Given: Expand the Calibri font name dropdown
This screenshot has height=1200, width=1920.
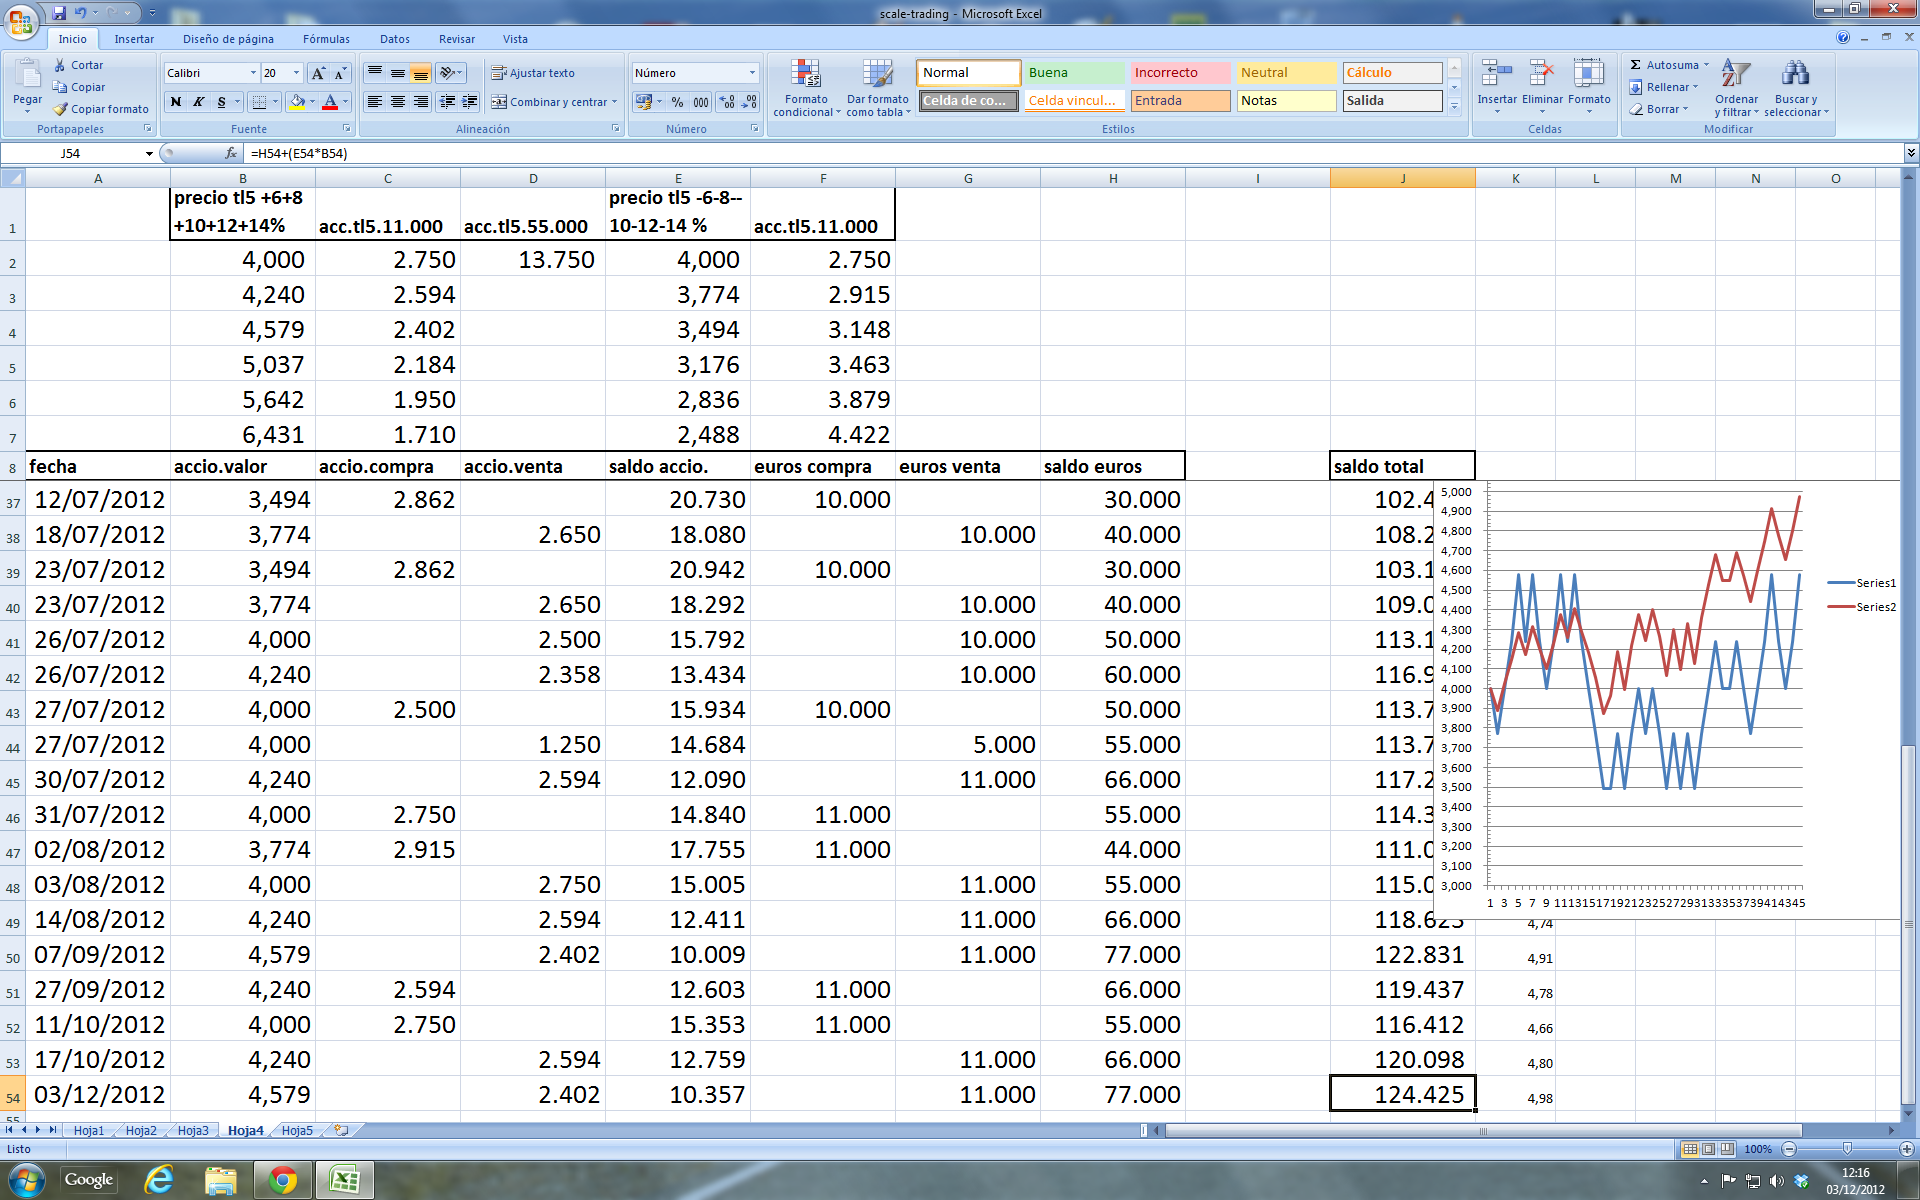Looking at the screenshot, I should [252, 73].
